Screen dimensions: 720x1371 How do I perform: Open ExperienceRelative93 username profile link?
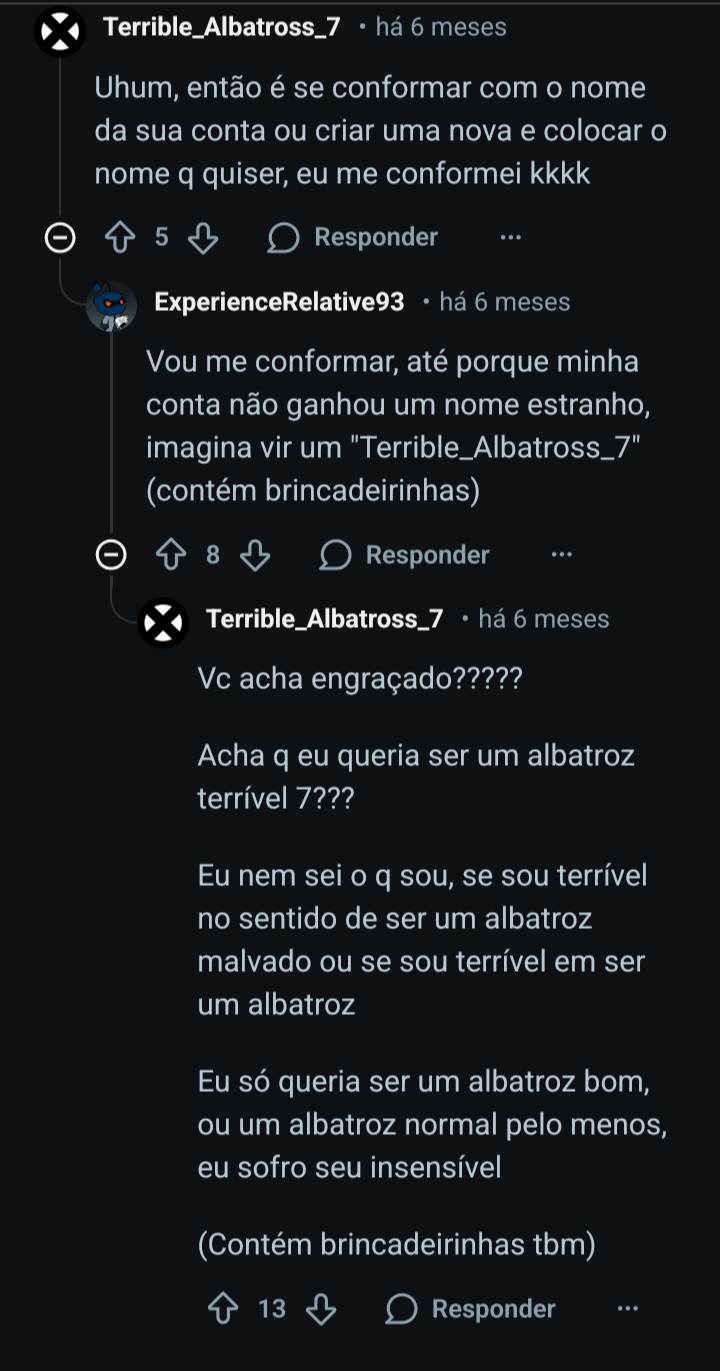(279, 302)
